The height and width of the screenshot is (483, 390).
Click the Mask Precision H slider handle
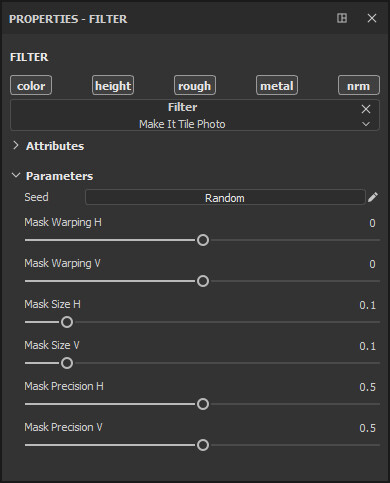click(203, 404)
